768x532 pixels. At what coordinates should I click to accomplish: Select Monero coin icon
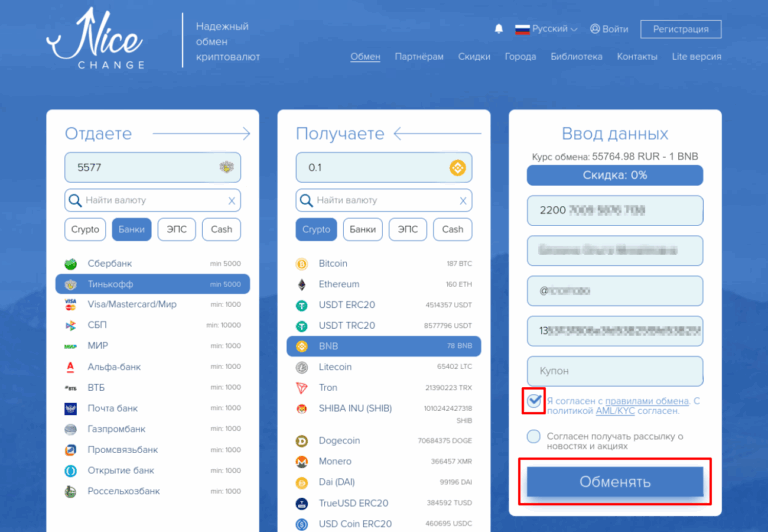click(302, 461)
